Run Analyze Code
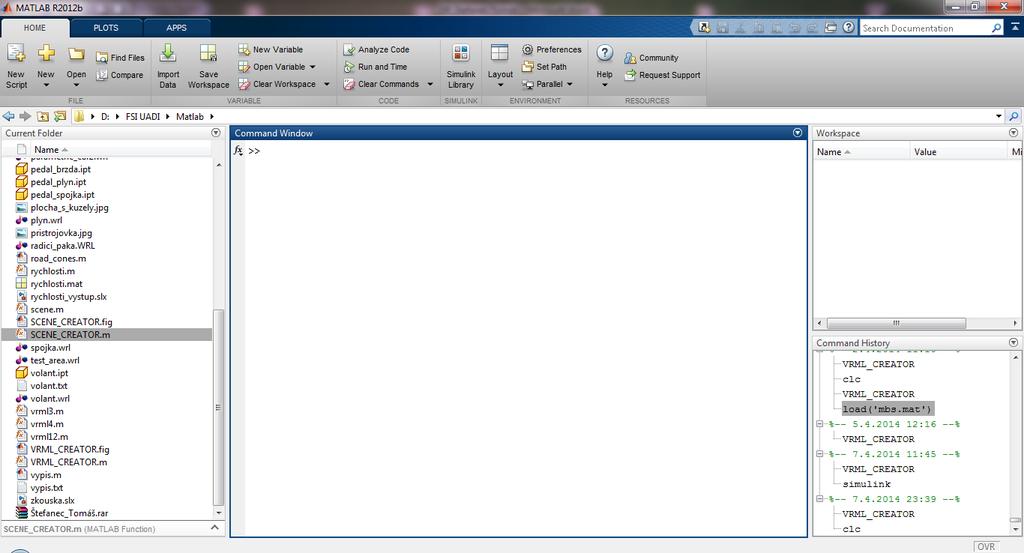 click(x=376, y=50)
